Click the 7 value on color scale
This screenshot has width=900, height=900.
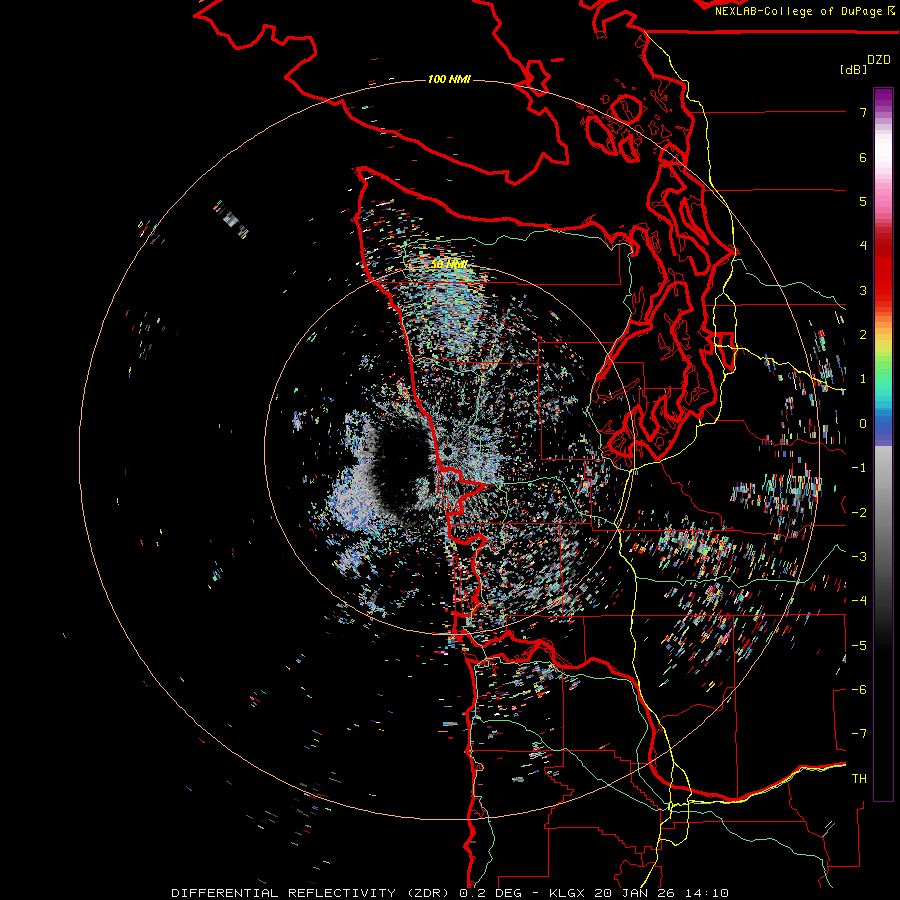coord(863,112)
